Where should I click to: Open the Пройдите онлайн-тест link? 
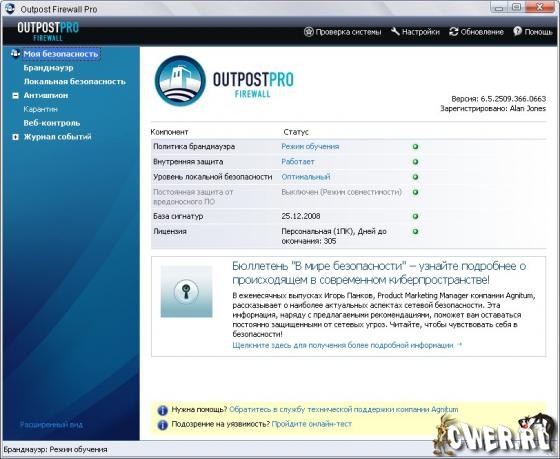(x=311, y=424)
